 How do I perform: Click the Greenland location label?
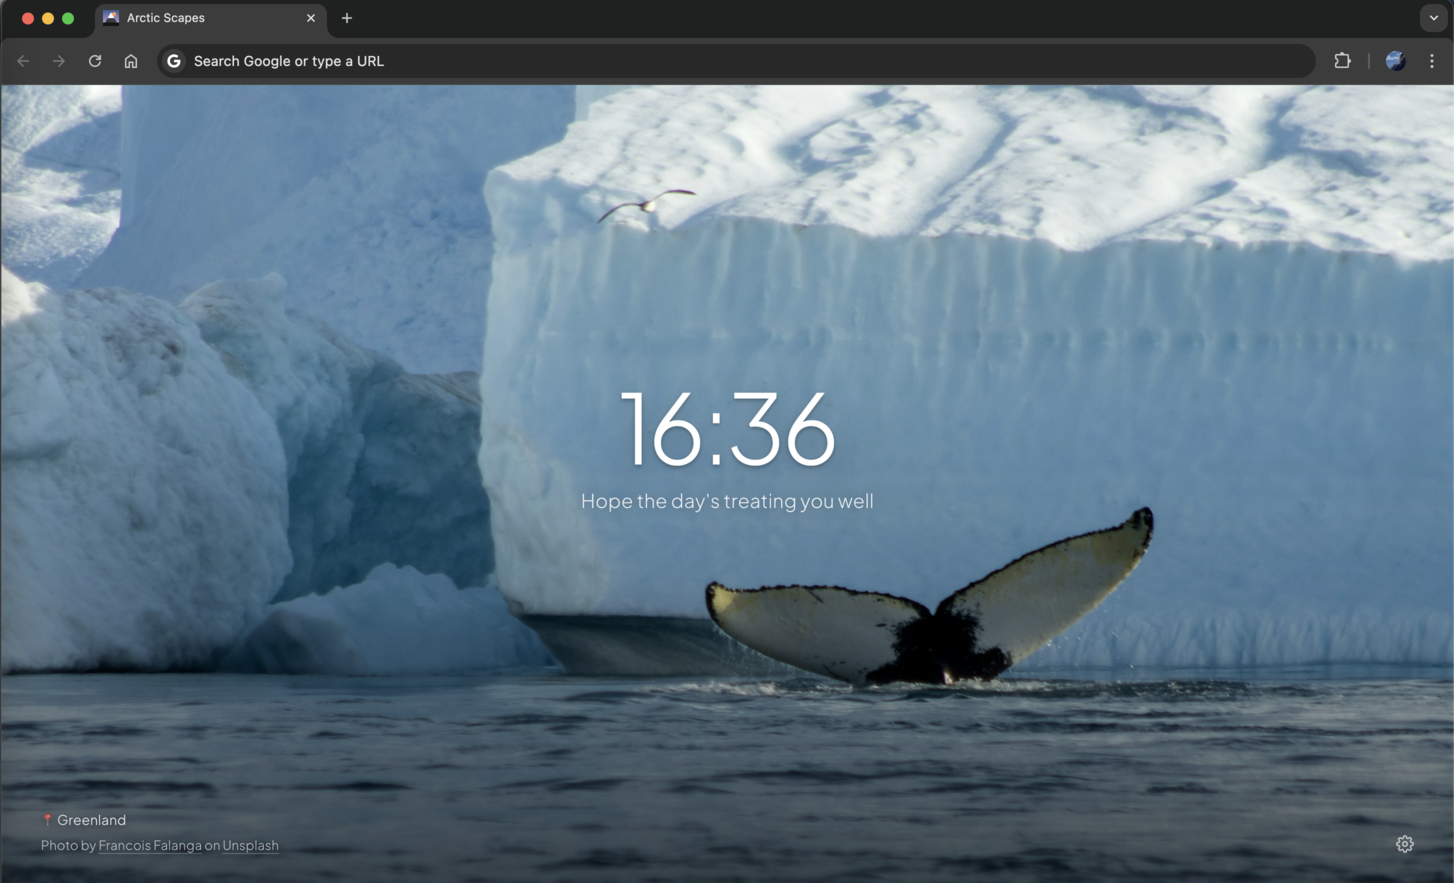[x=90, y=820]
